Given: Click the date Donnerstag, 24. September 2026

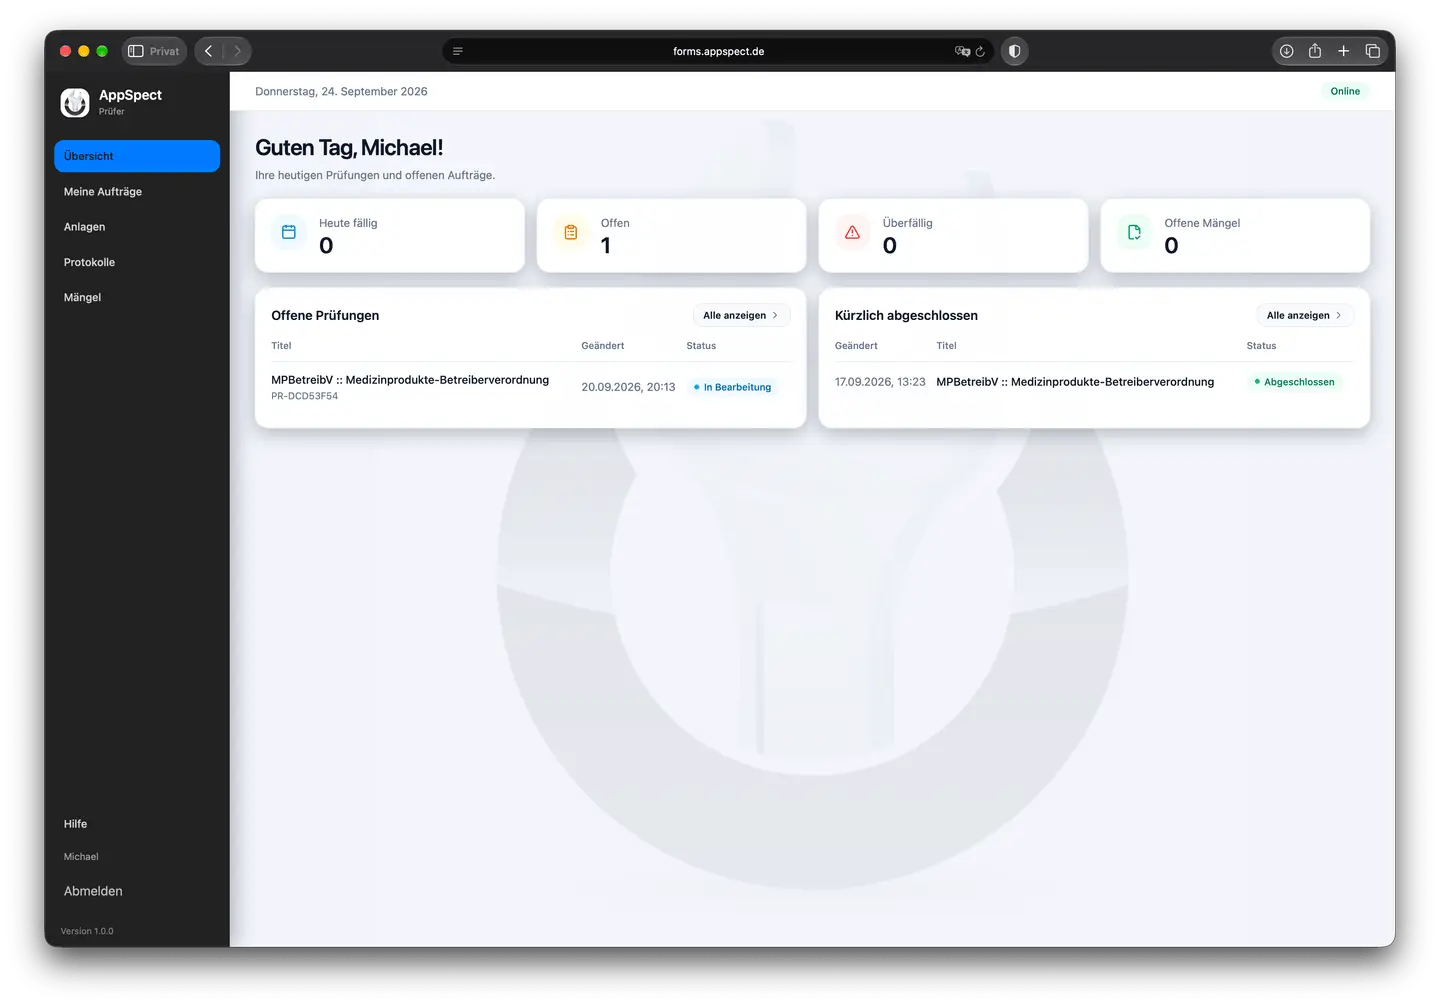Looking at the screenshot, I should tap(341, 91).
